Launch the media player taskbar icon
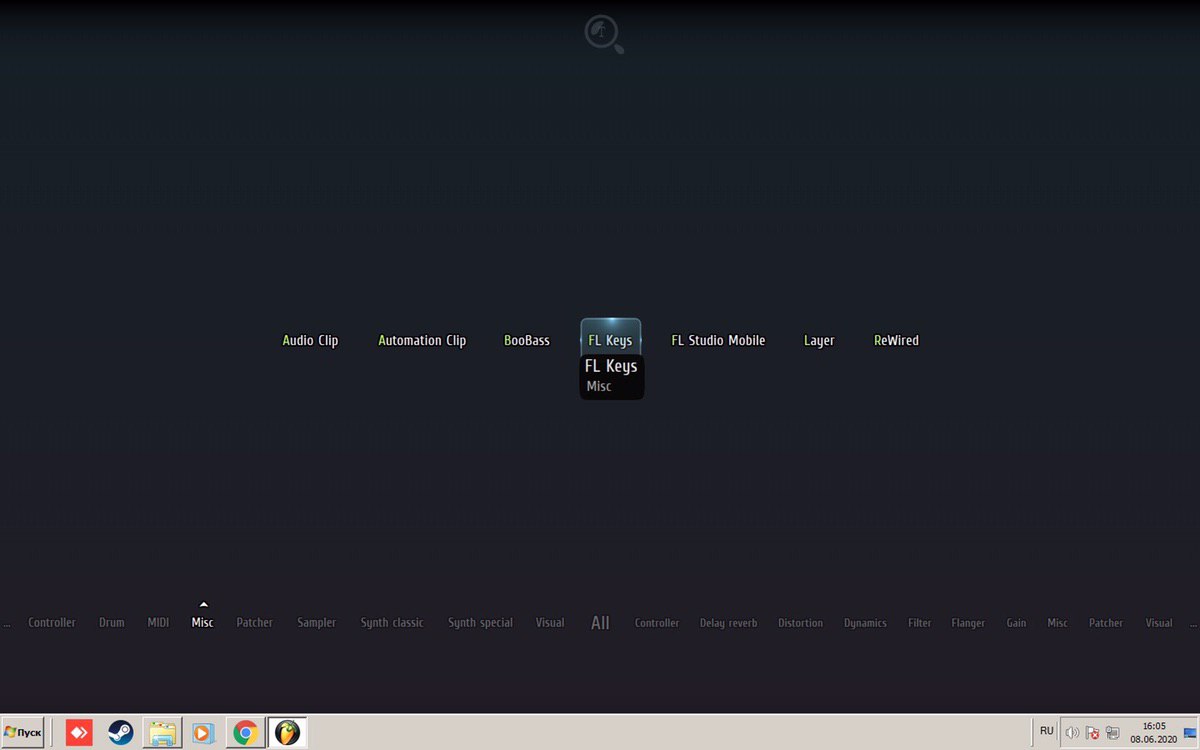Viewport: 1200px width, 750px height. pos(204,732)
